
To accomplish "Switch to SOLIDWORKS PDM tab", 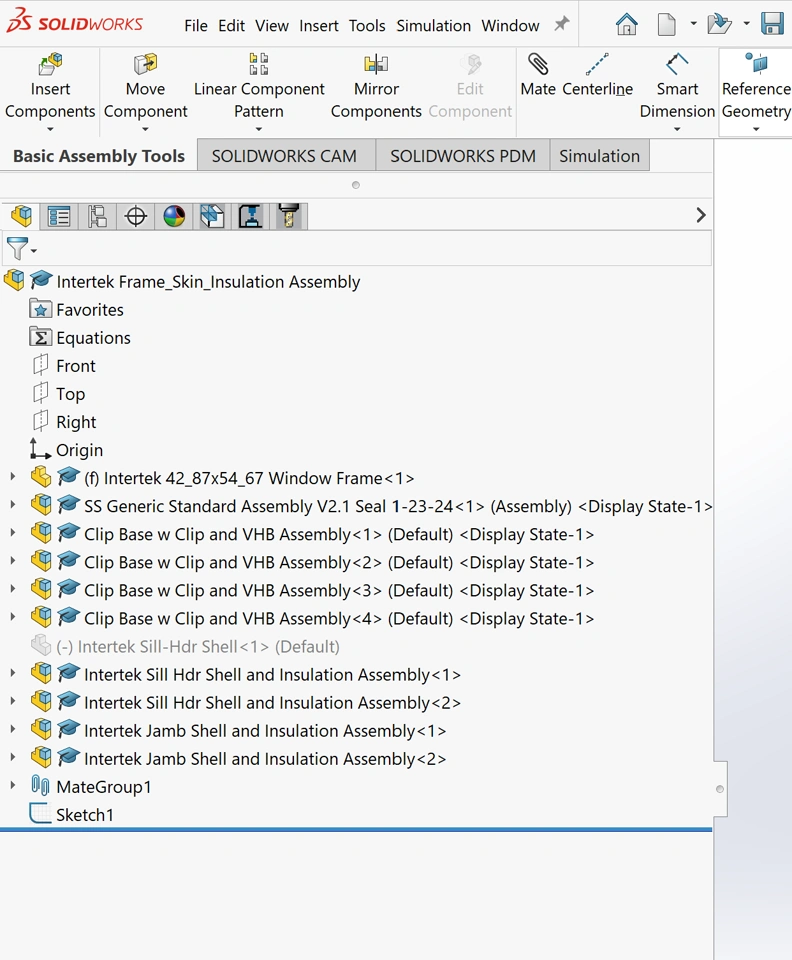I will pyautogui.click(x=463, y=156).
